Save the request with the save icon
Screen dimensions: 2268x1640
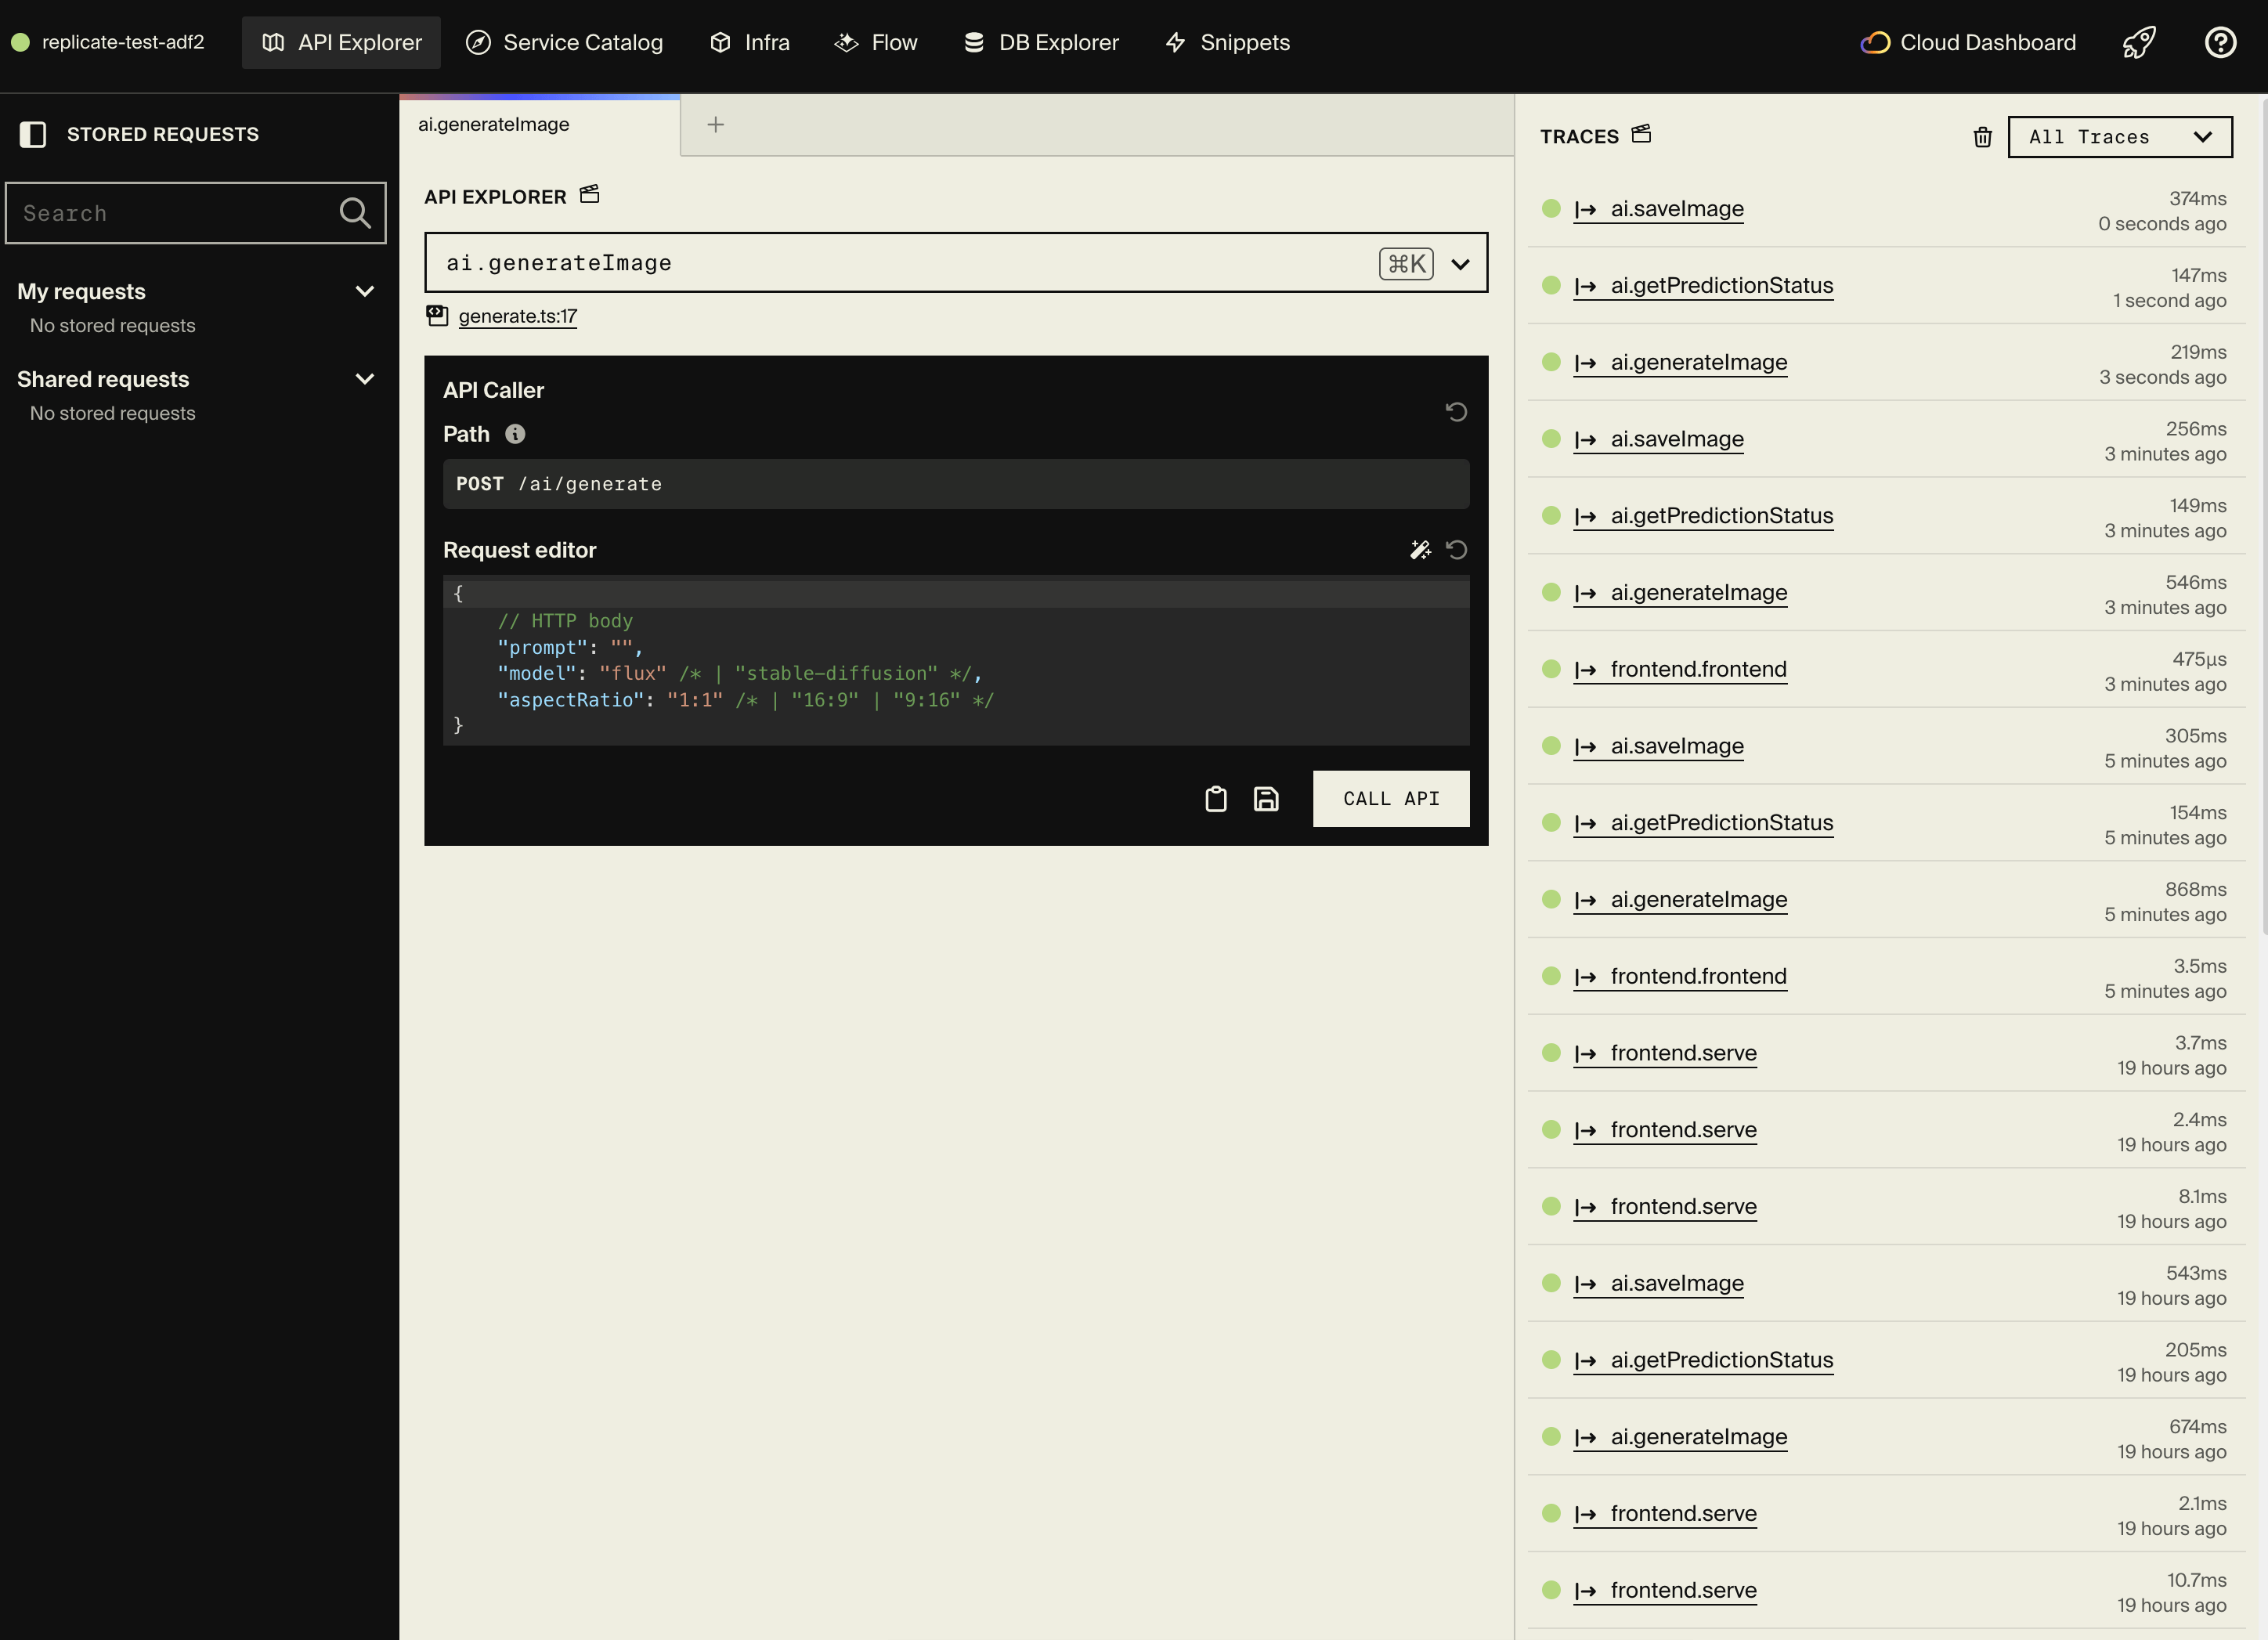click(x=1266, y=799)
